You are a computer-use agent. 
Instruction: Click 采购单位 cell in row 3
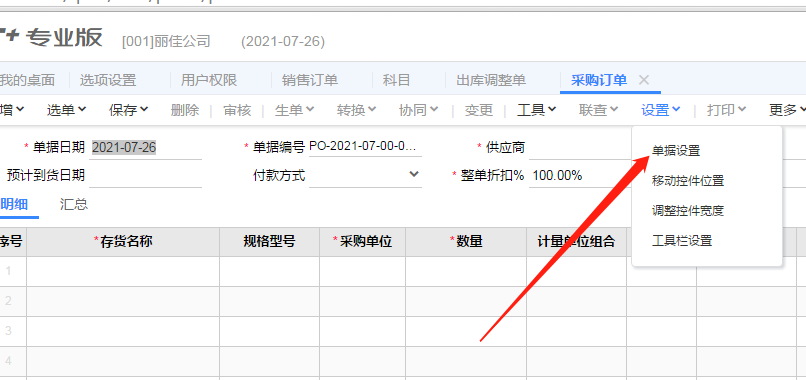(x=362, y=331)
